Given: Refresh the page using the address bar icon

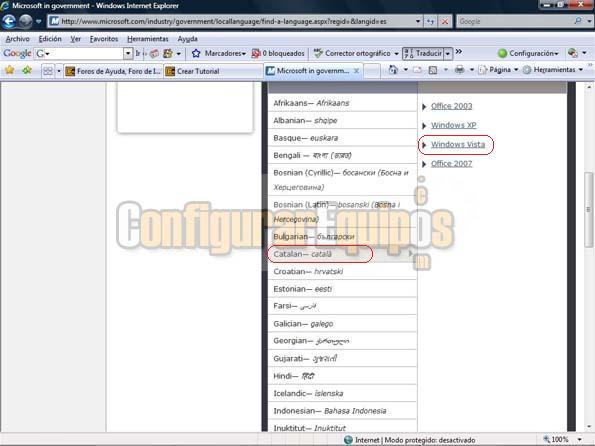Looking at the screenshot, I should [430, 22].
